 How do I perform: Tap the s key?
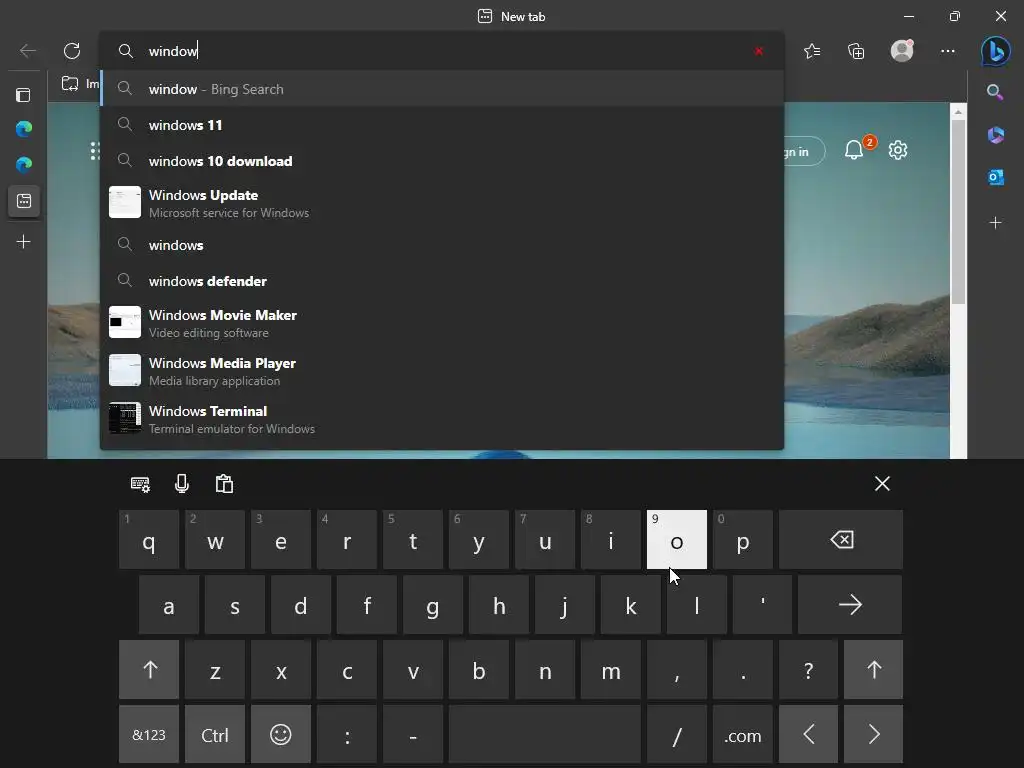click(234, 605)
